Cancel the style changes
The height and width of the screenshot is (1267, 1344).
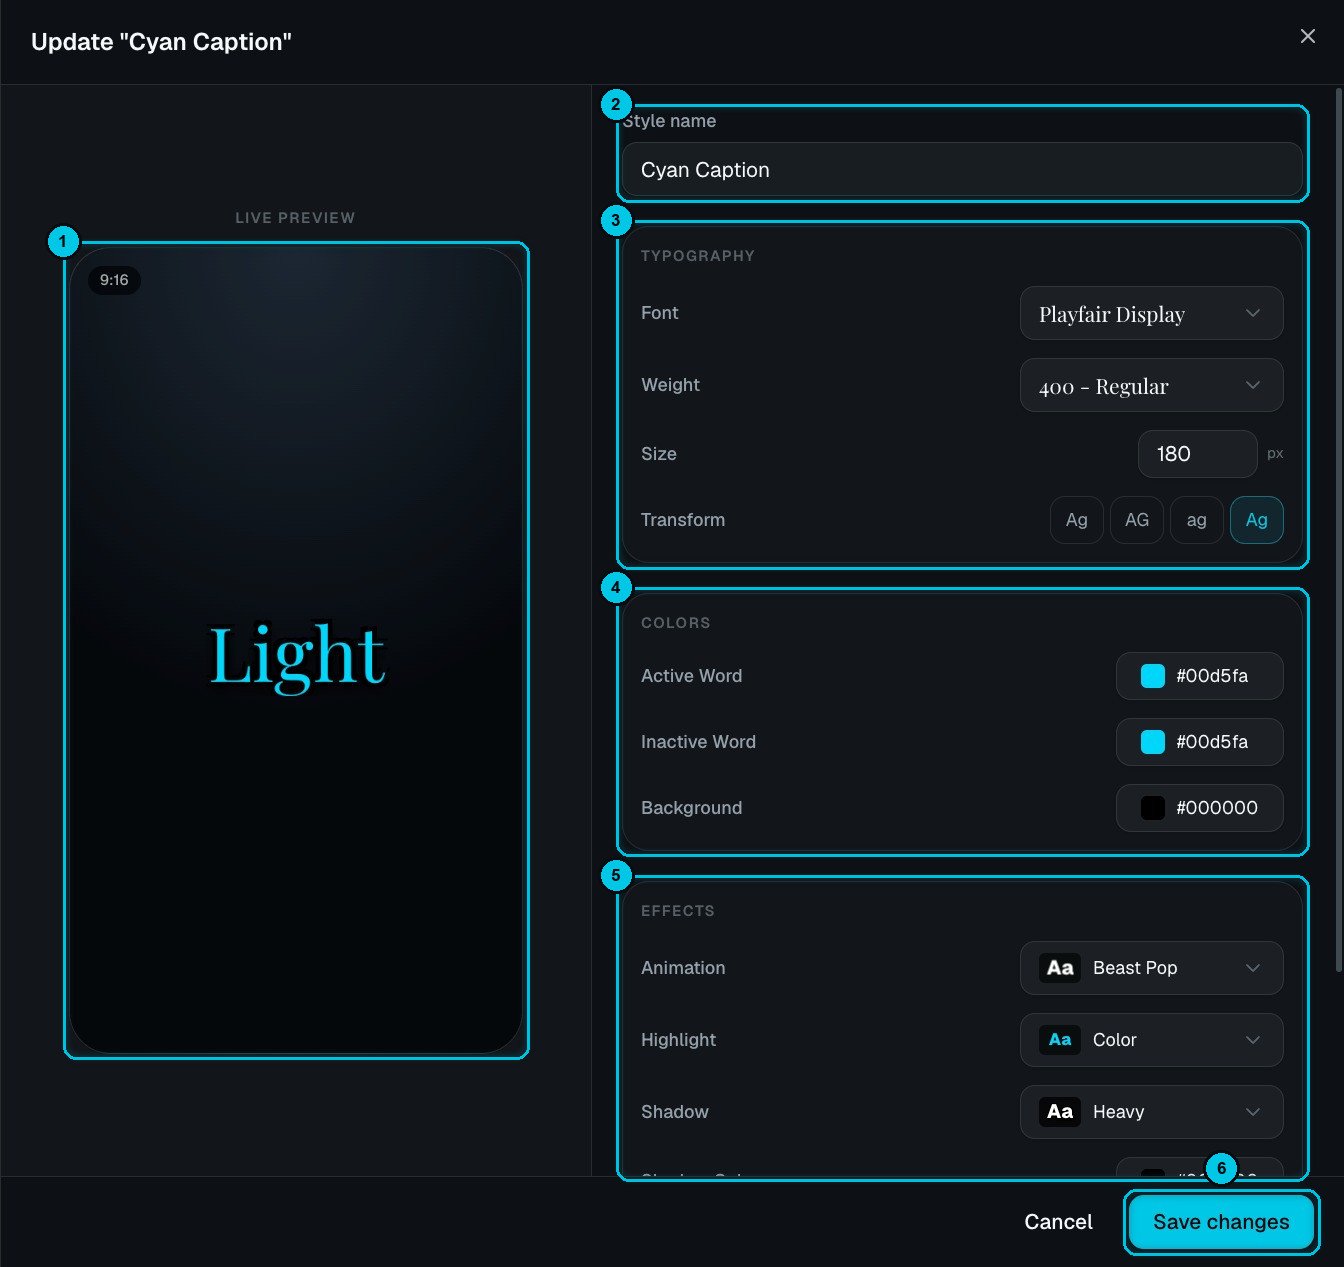coord(1058,1222)
